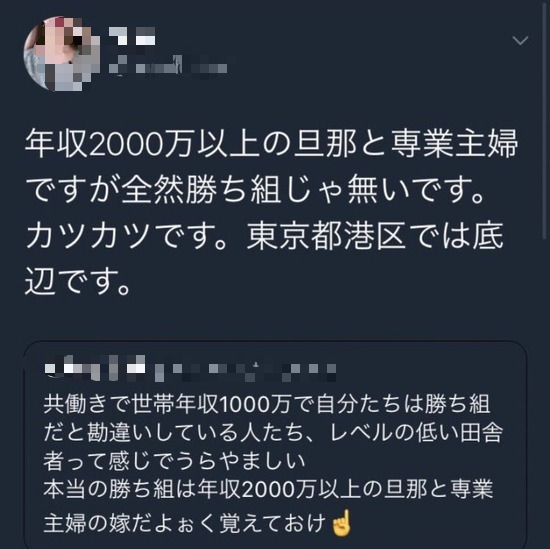Open the tweet options chevron menu
Screen dimensions: 550x549
(520, 41)
